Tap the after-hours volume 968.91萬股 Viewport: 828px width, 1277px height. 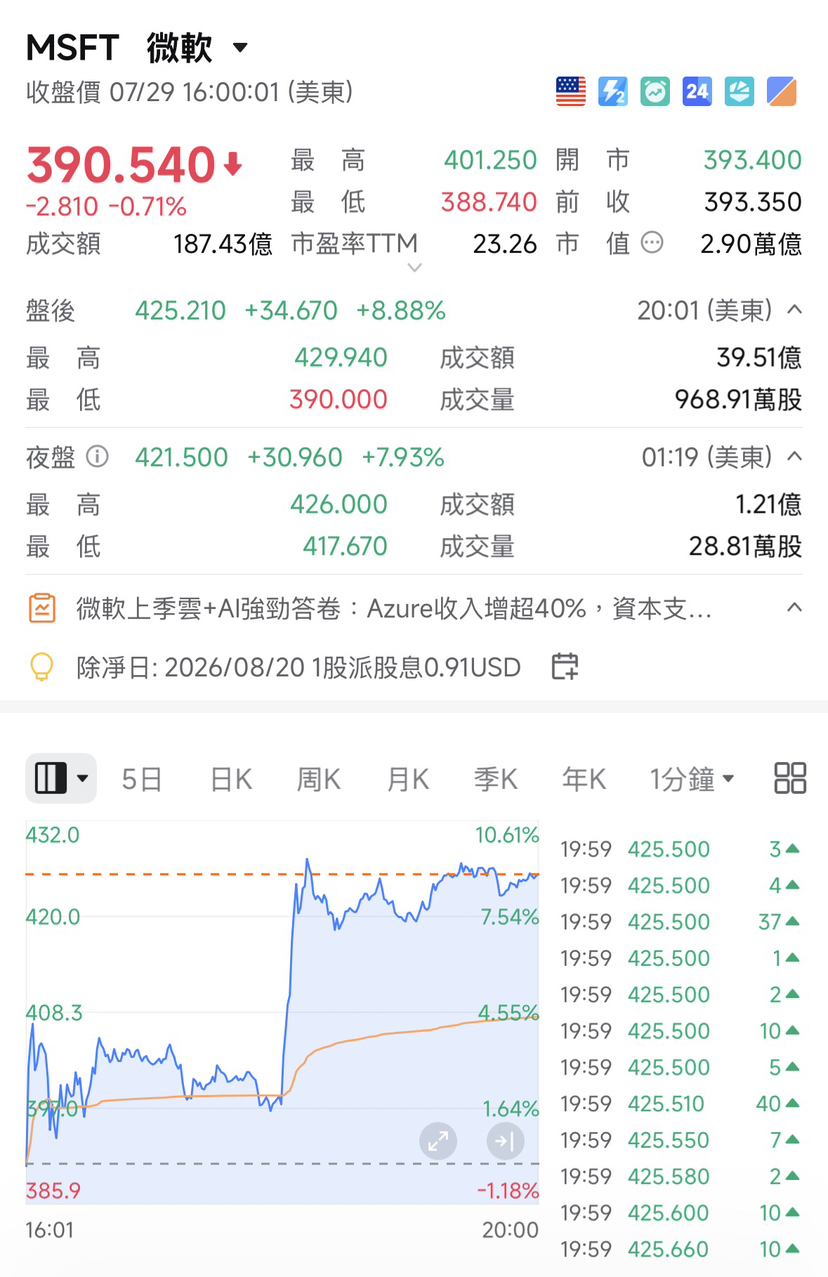pos(738,400)
